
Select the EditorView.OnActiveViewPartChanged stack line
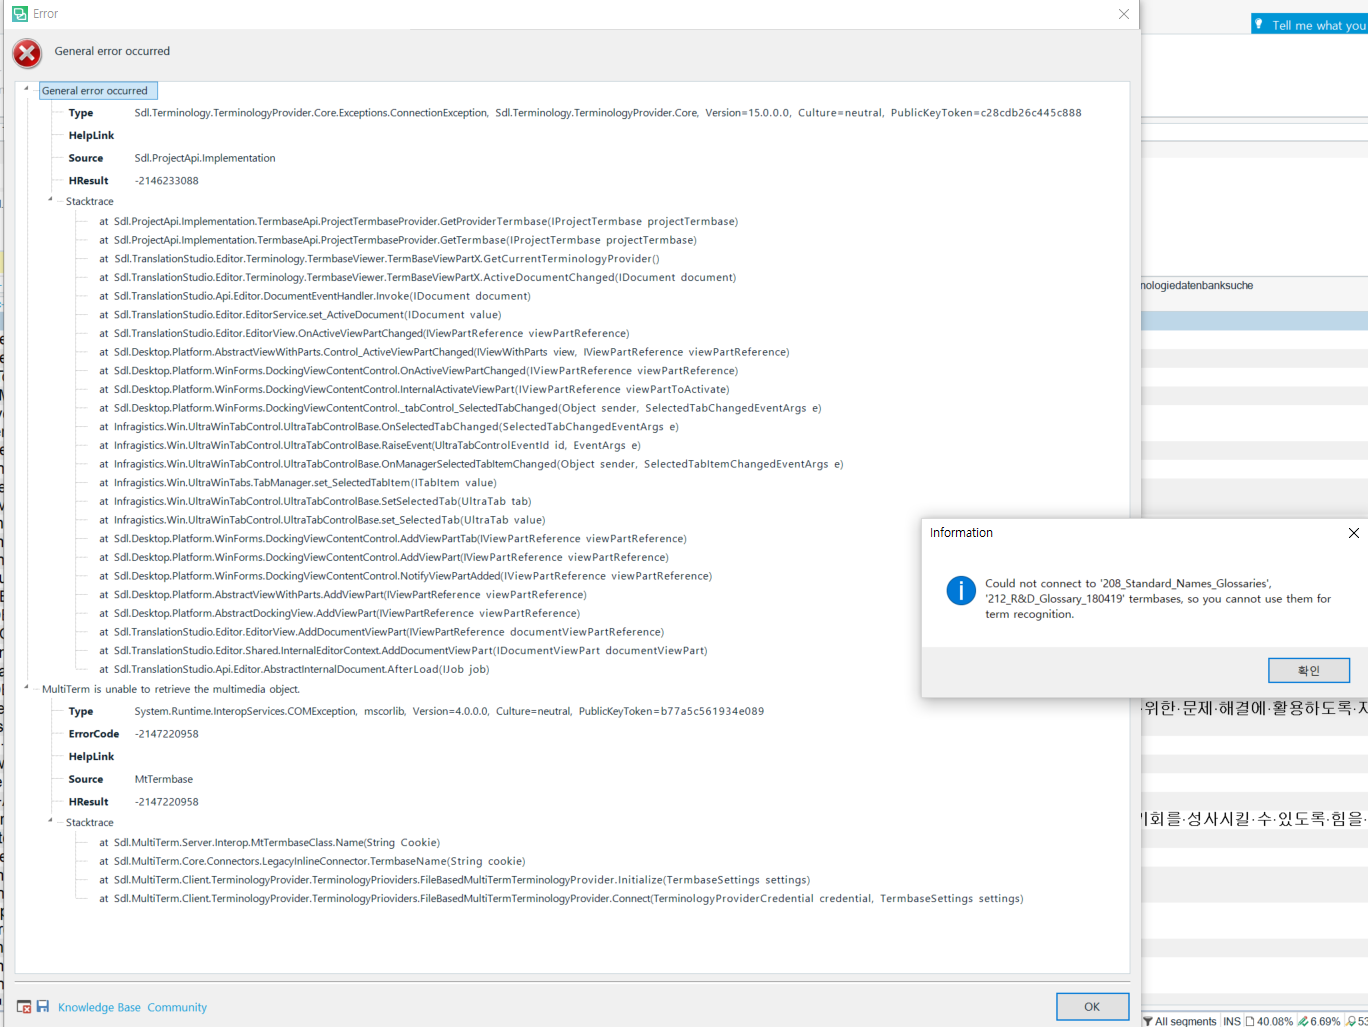pyautogui.click(x=364, y=333)
